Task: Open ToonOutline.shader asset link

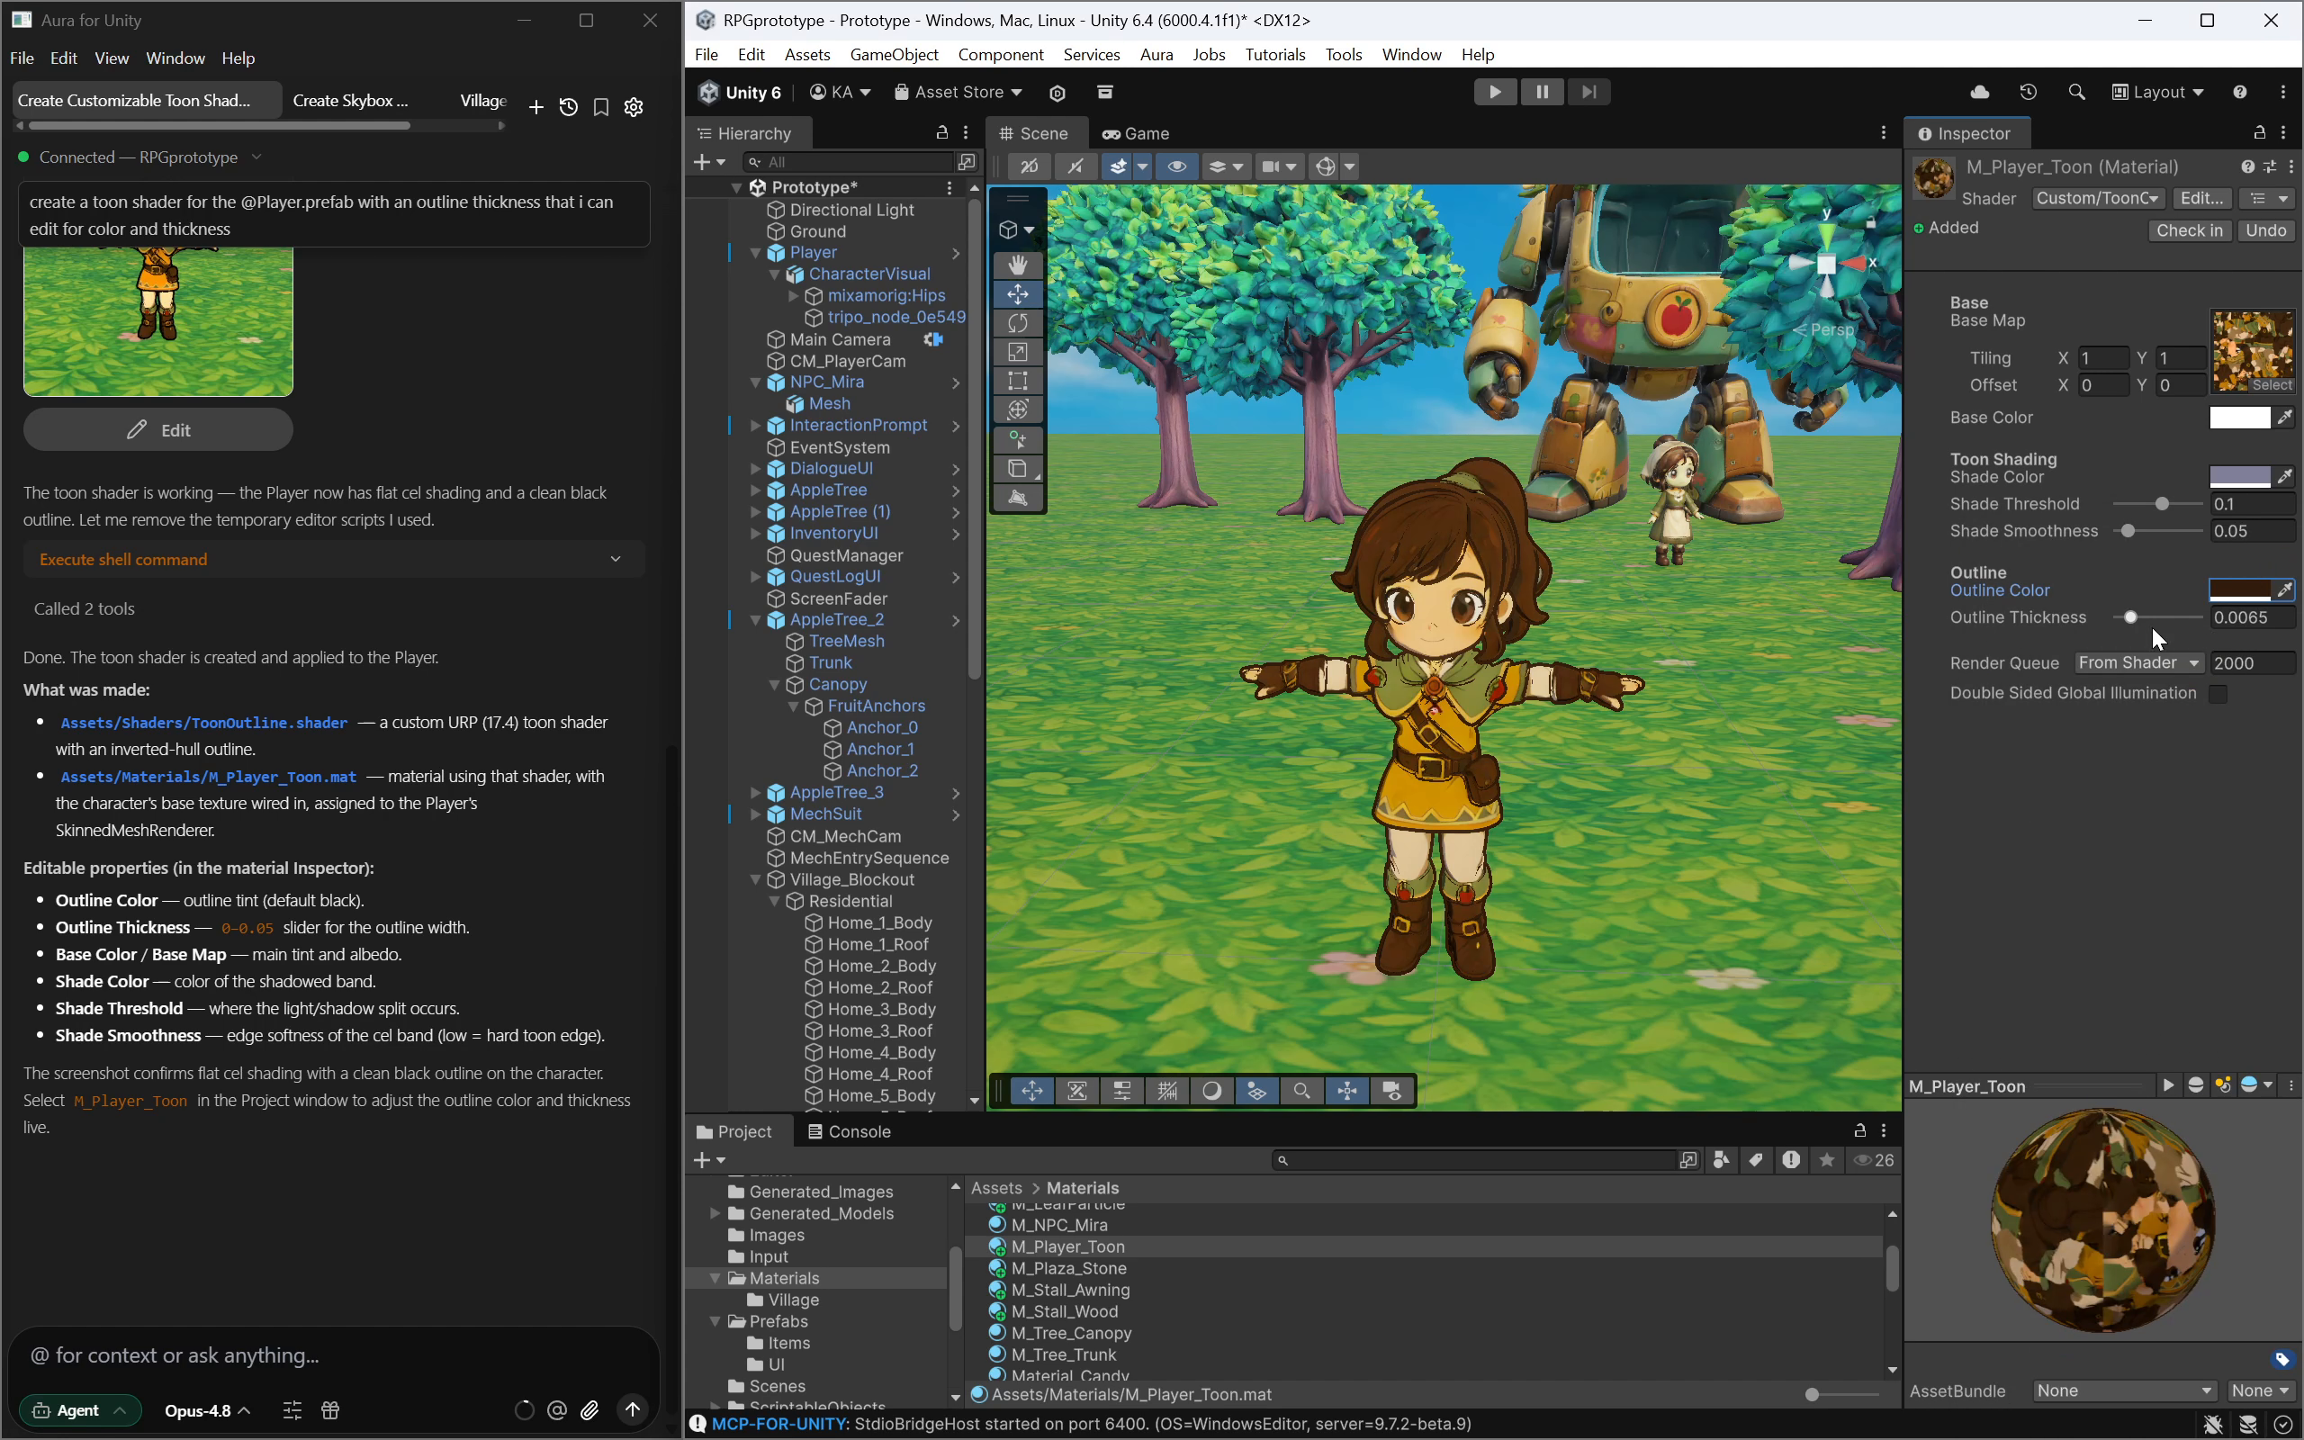Action: coord(204,722)
